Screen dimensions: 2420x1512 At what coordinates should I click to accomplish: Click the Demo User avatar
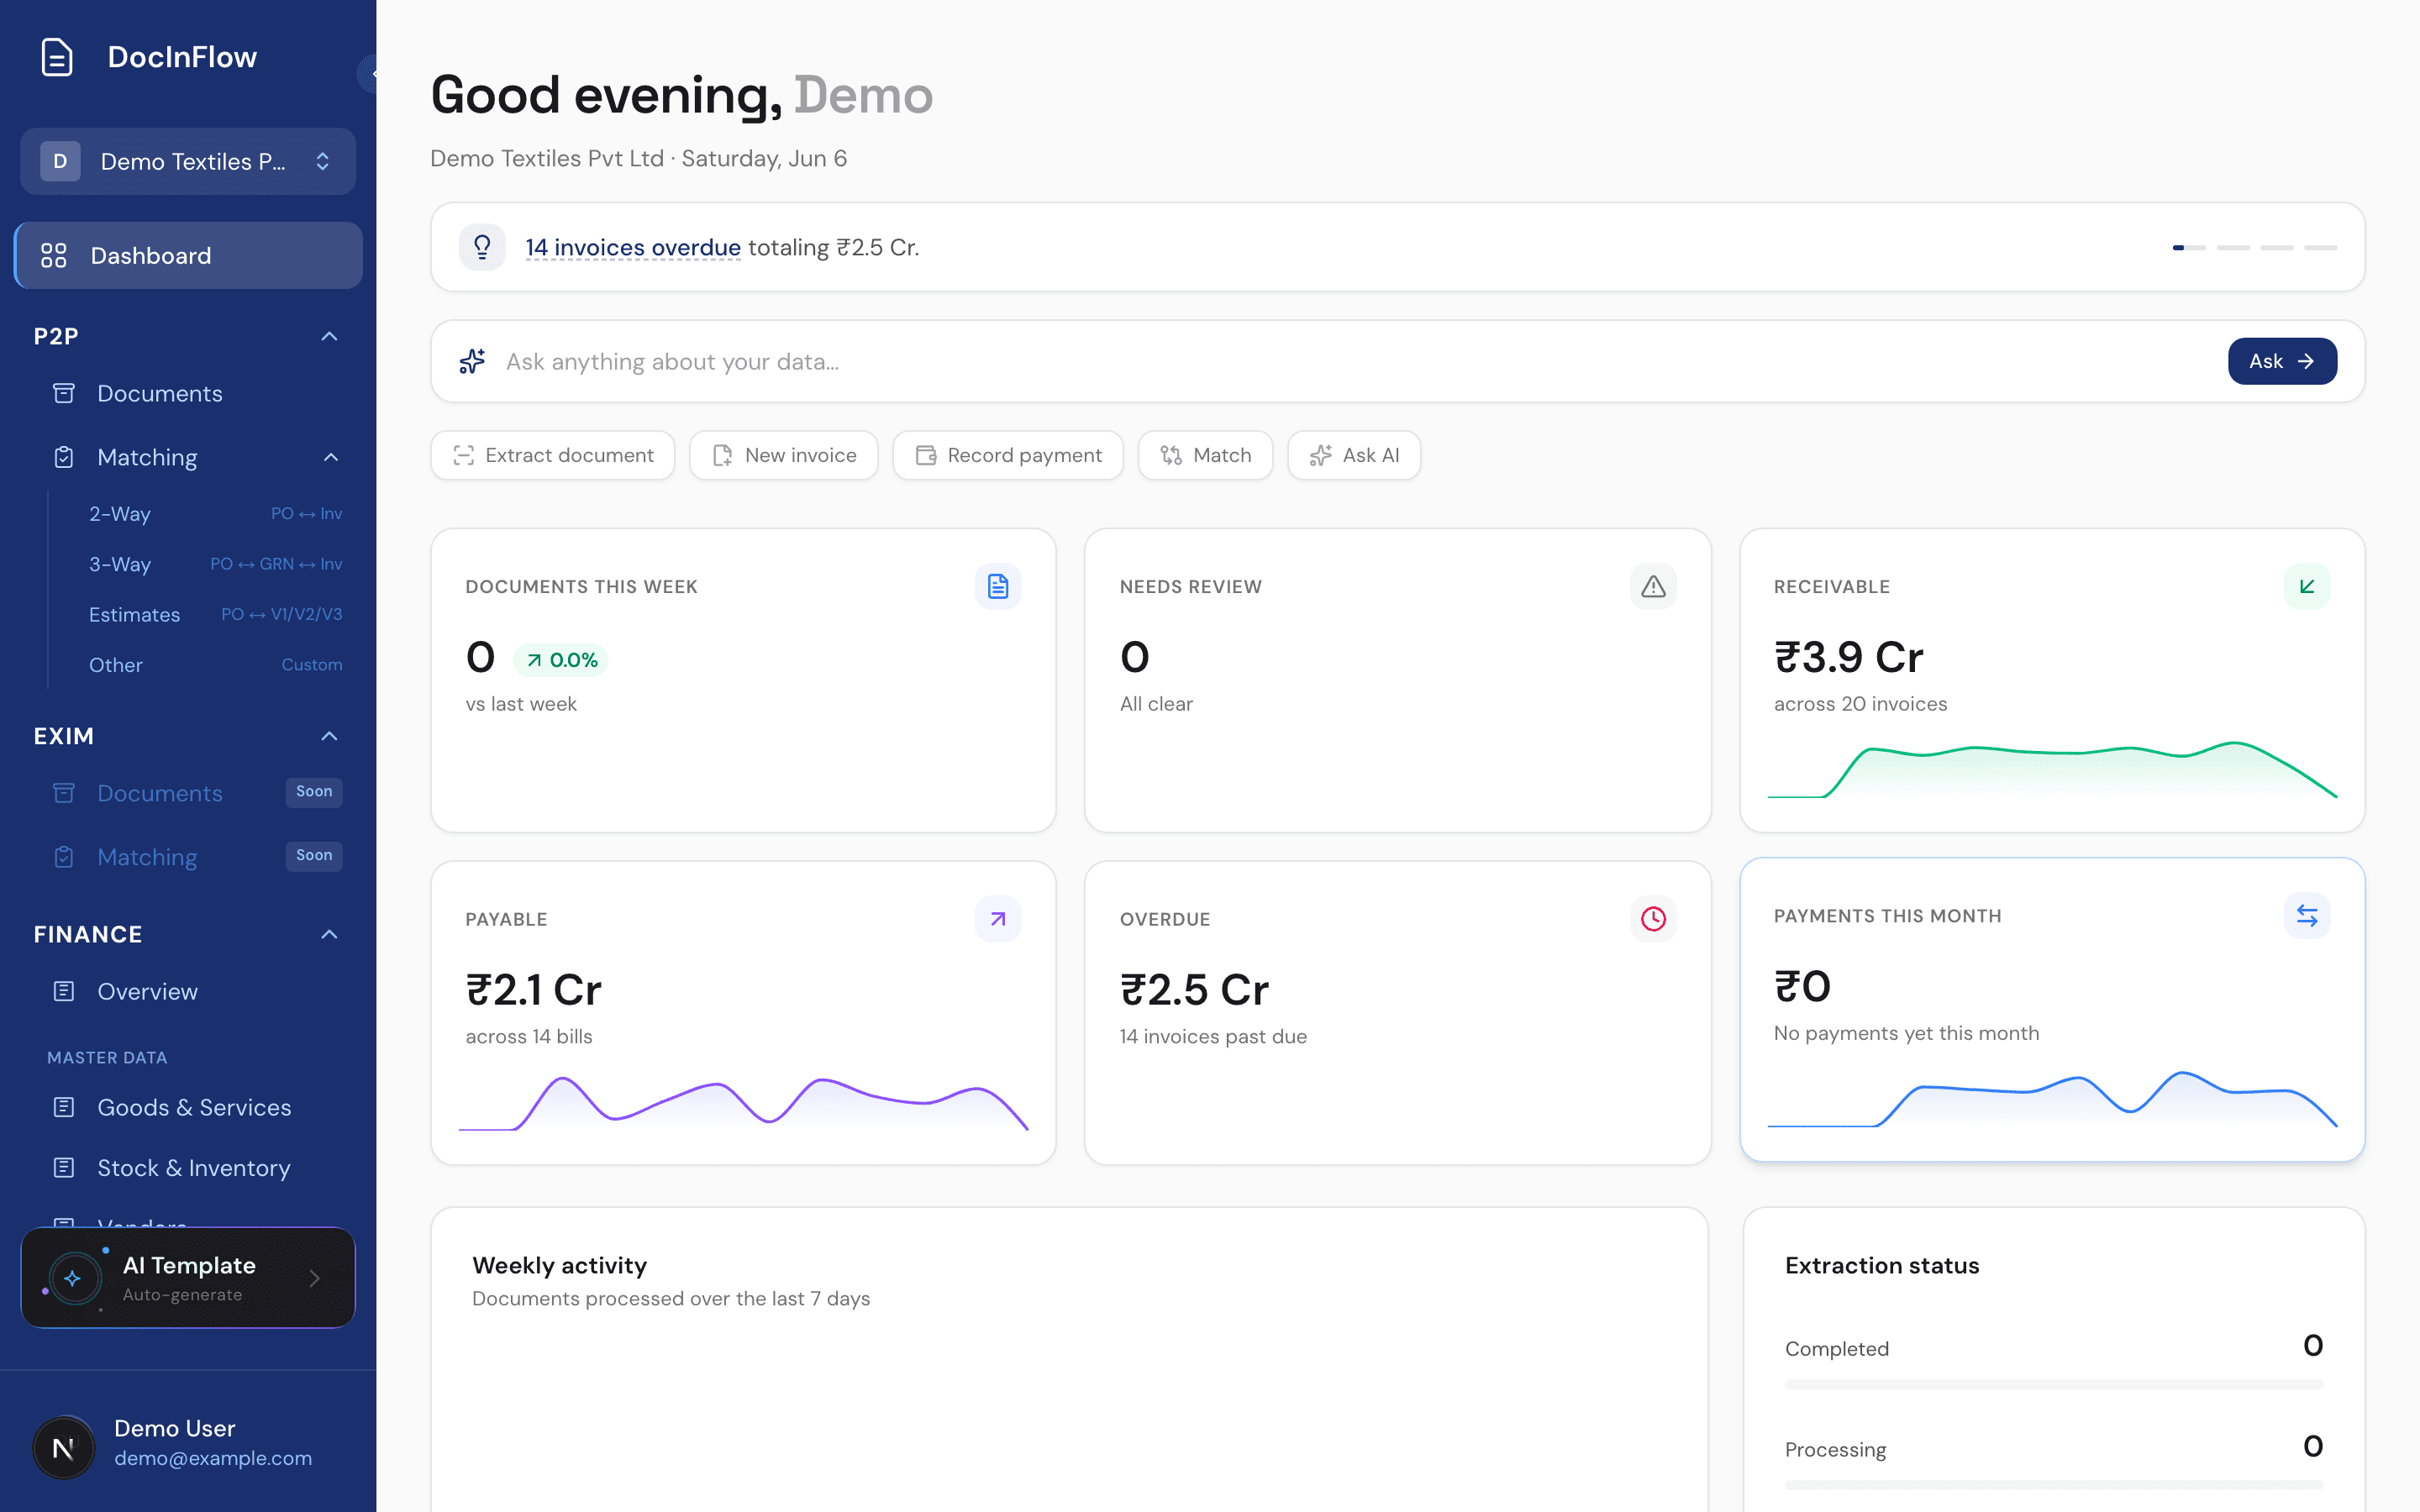63,1447
